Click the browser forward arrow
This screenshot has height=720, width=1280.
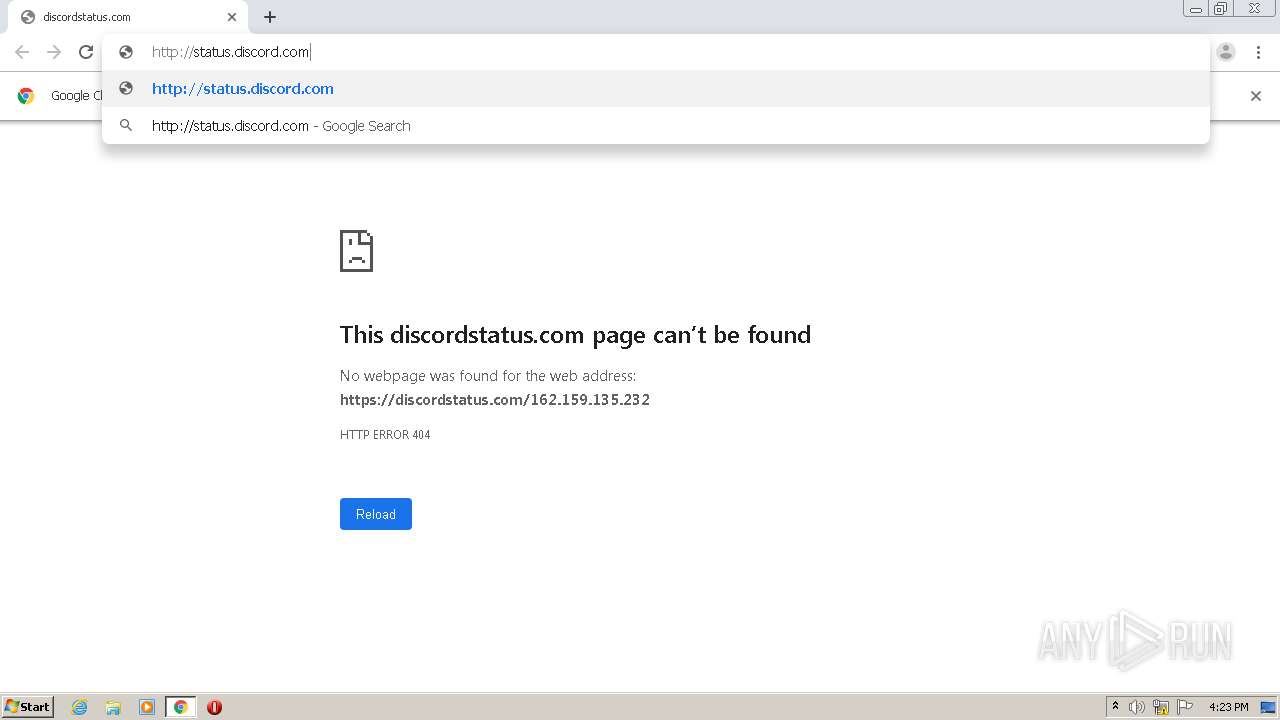[54, 52]
